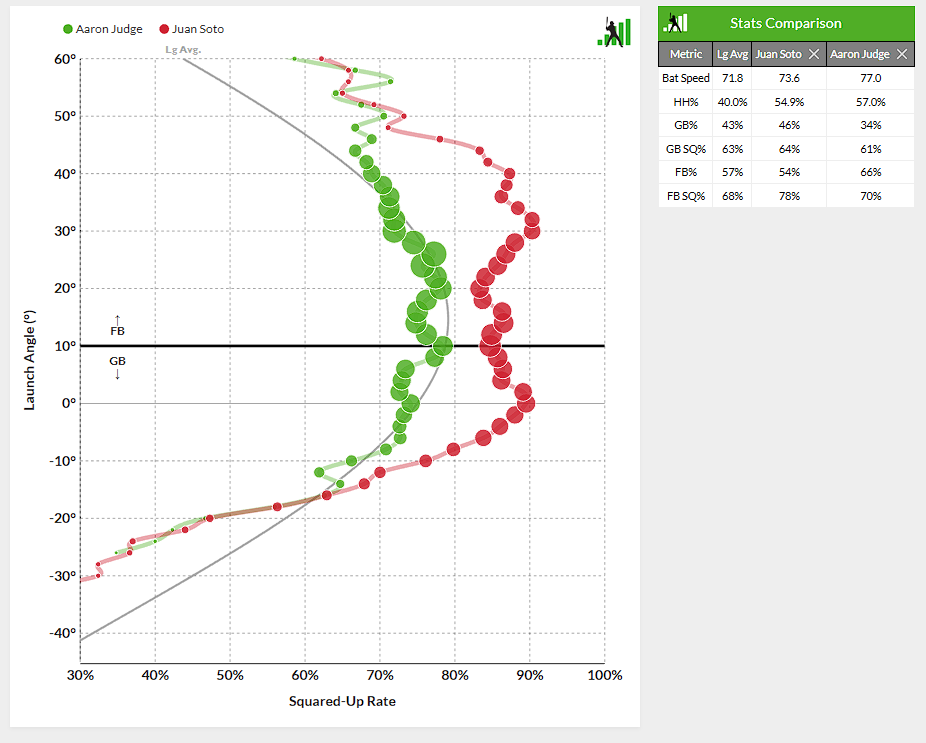Select the Lg Avg column header
This screenshot has height=743, width=926.
coord(732,54)
